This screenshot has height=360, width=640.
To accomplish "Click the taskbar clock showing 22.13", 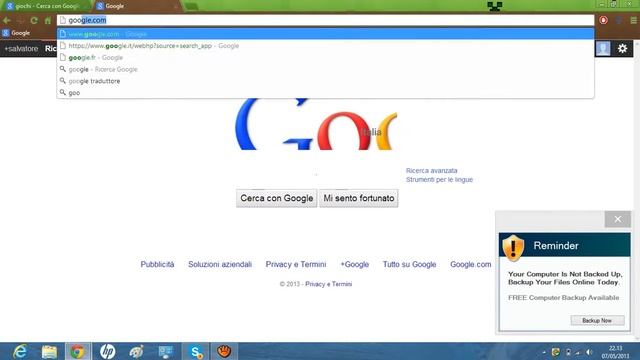I will click(x=615, y=352).
